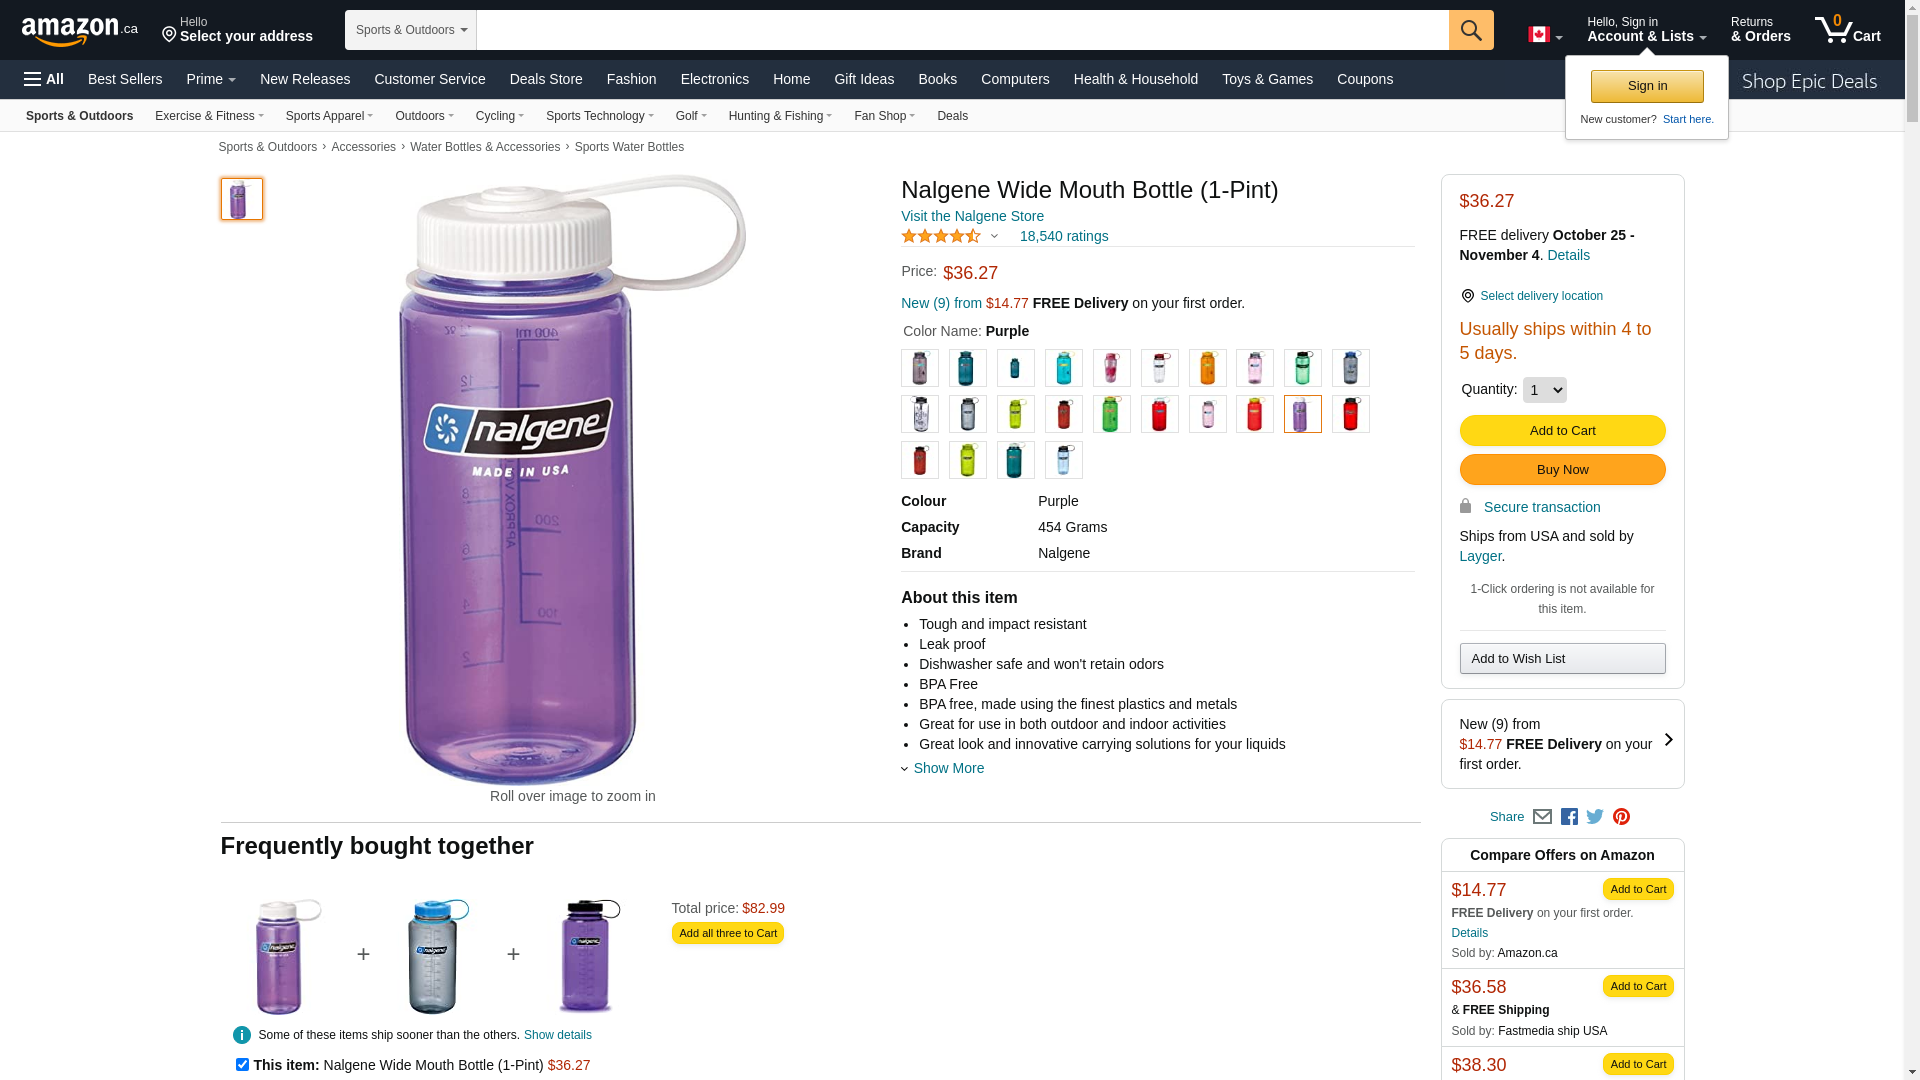Share on Pinterest icon
This screenshot has height=1080, width=1920.
click(1621, 817)
